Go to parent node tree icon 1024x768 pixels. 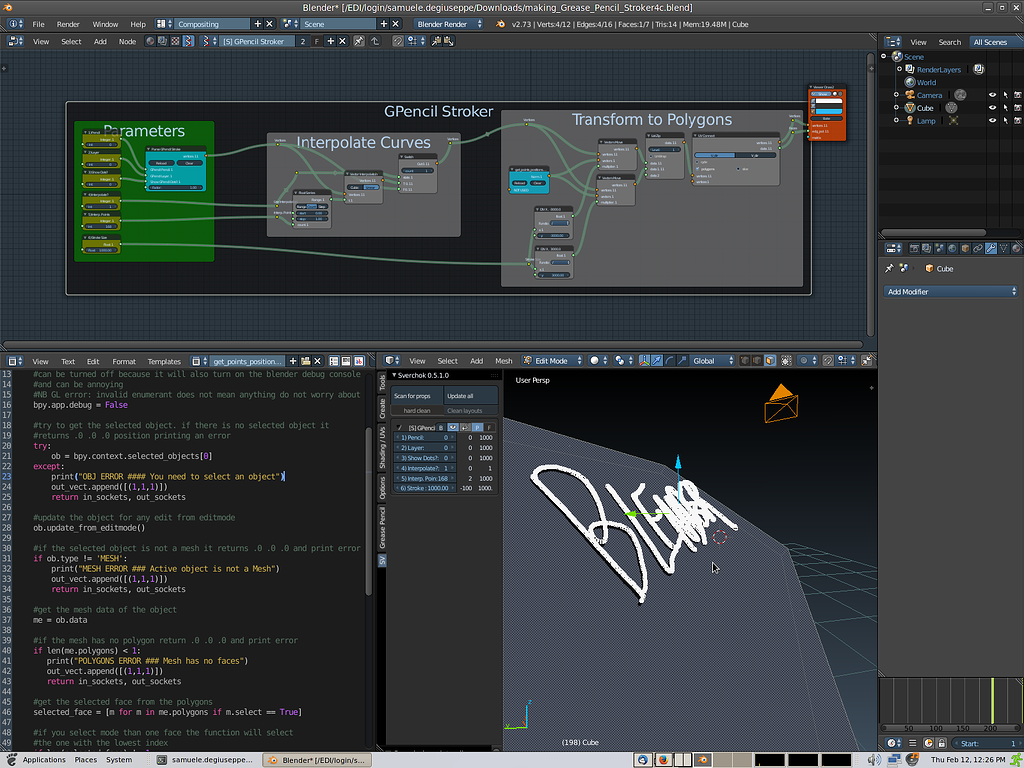click(375, 41)
